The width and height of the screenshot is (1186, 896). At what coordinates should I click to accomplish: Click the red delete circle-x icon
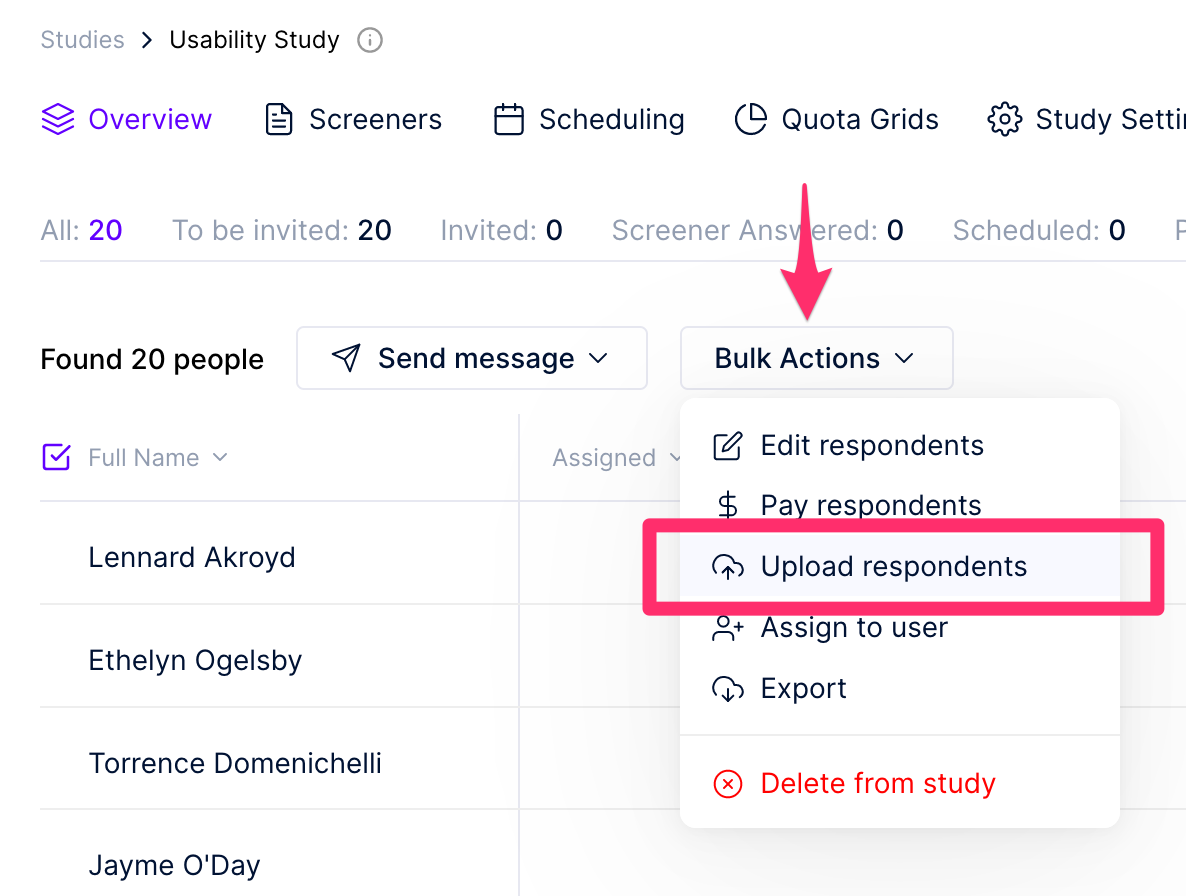727,783
